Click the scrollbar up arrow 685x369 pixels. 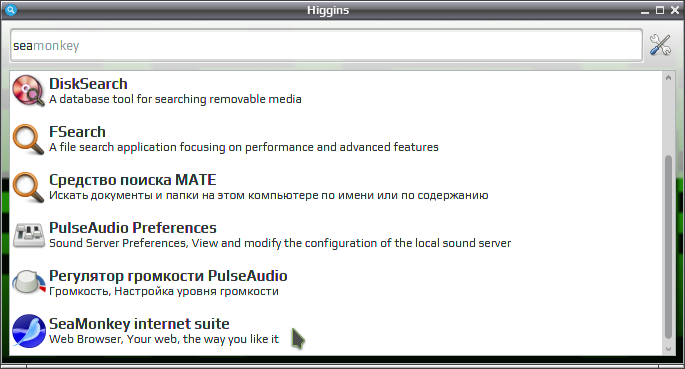pyautogui.click(x=668, y=78)
